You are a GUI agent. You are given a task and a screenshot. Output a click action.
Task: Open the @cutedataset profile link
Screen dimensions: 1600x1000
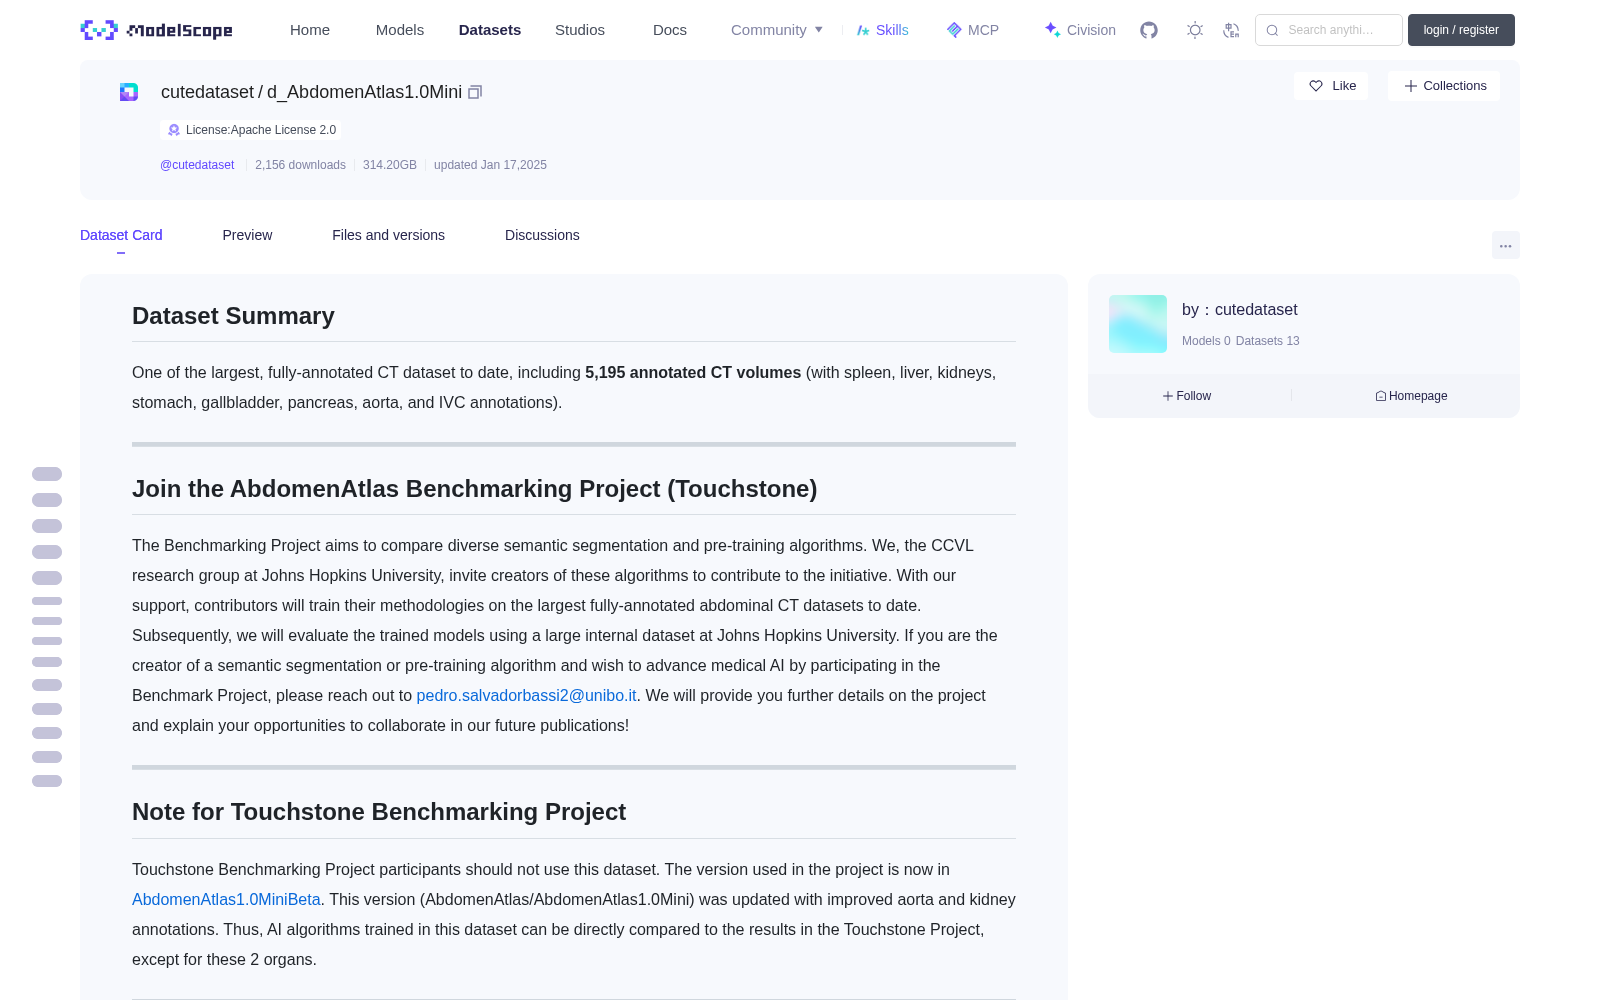[x=197, y=165]
